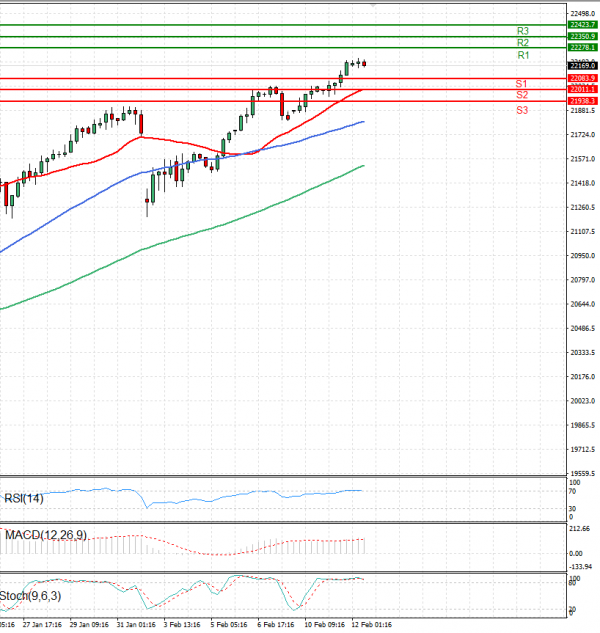
Task: Click the 6 Feb 17:16 time label
Action: [276, 625]
